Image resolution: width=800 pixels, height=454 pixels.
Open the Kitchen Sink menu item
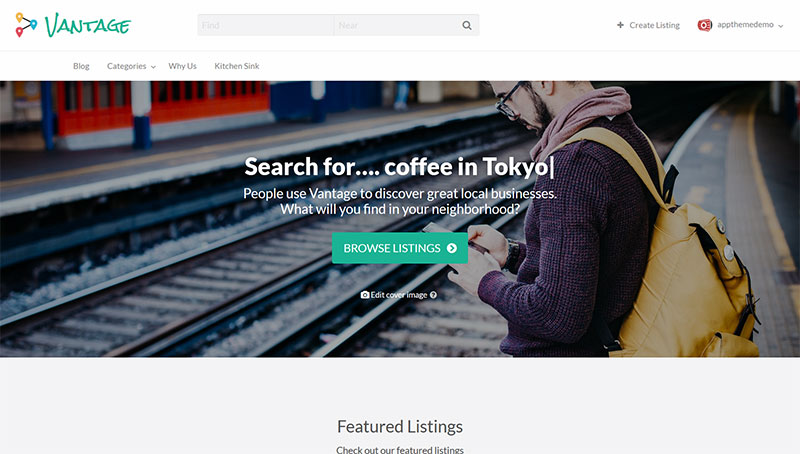237,66
